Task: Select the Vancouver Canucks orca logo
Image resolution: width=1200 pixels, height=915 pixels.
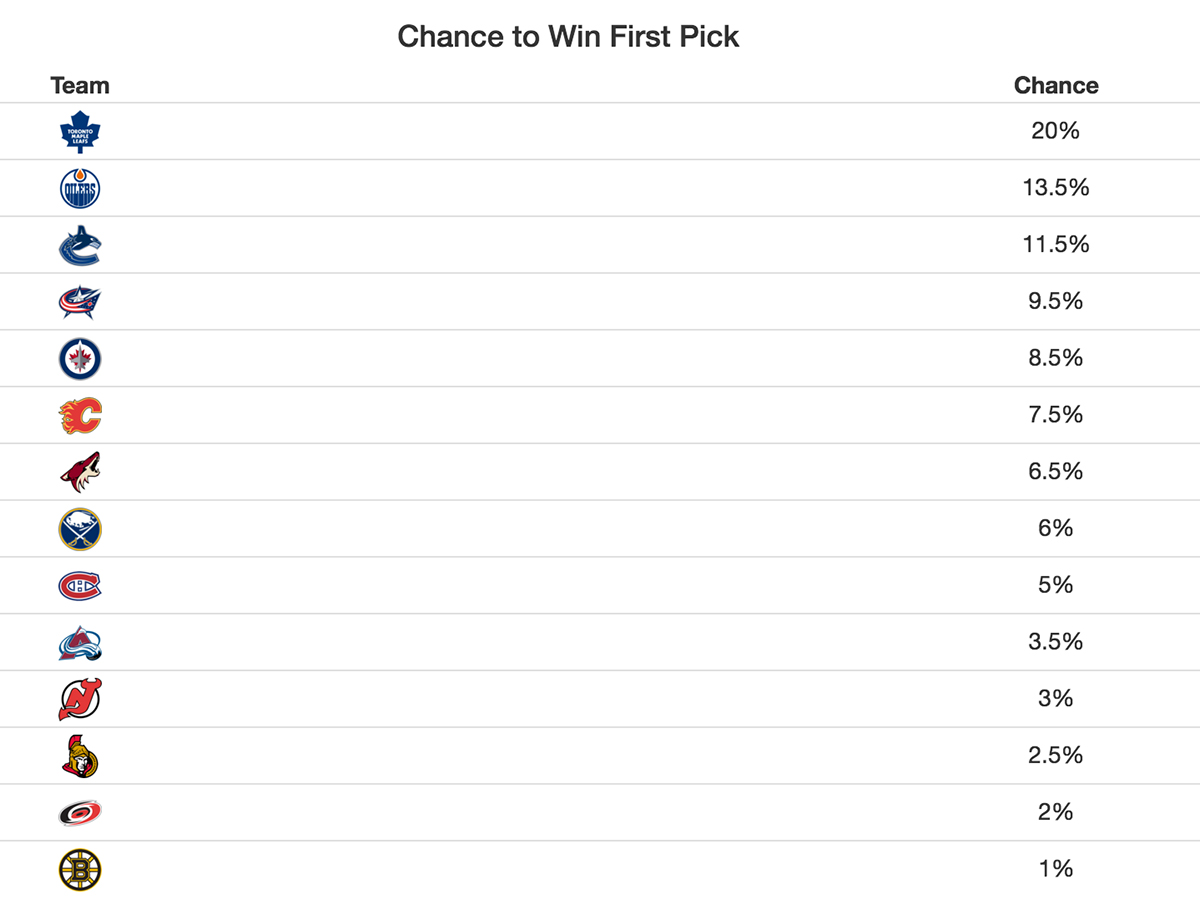Action: coord(80,245)
